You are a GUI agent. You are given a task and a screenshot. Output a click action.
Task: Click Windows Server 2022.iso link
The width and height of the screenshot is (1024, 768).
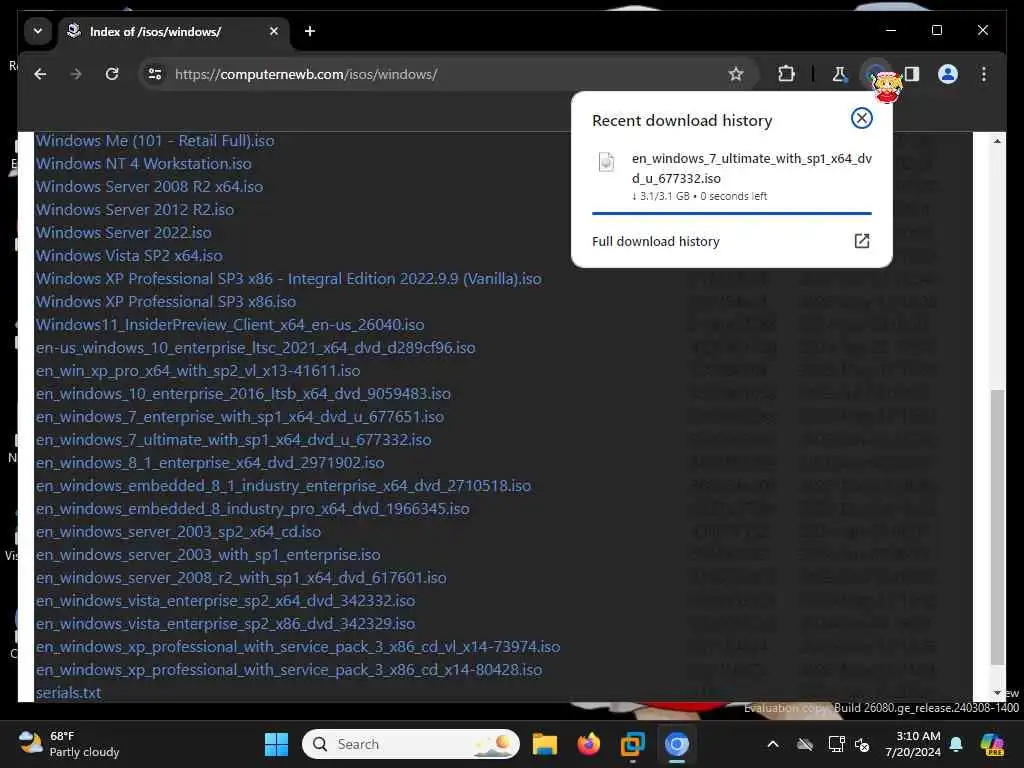click(x=124, y=232)
